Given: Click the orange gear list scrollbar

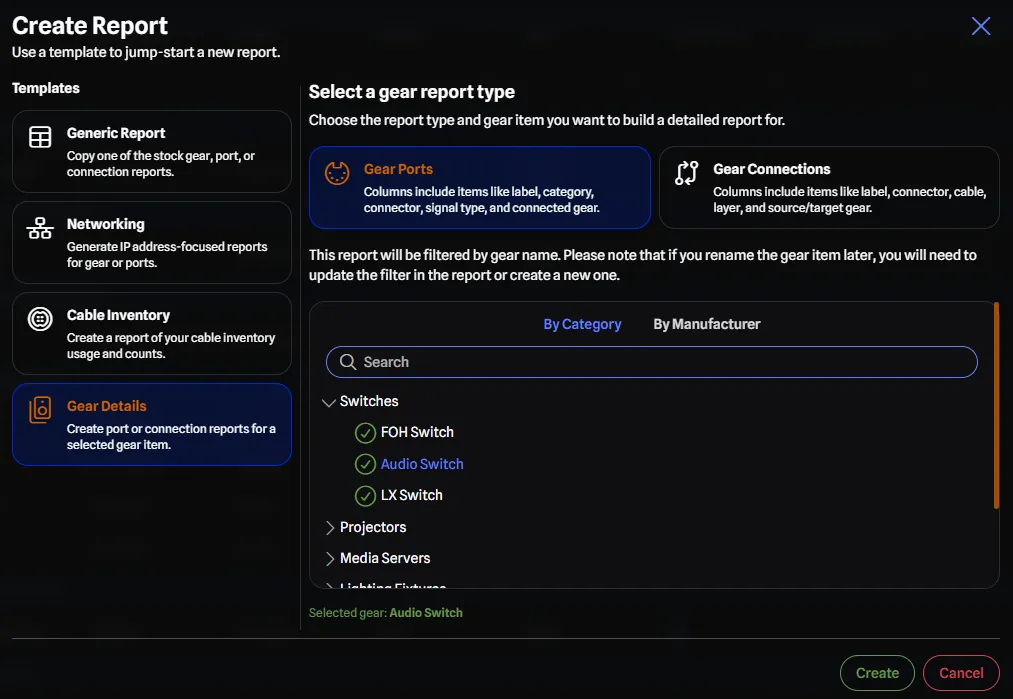Looking at the screenshot, I should click(996, 405).
